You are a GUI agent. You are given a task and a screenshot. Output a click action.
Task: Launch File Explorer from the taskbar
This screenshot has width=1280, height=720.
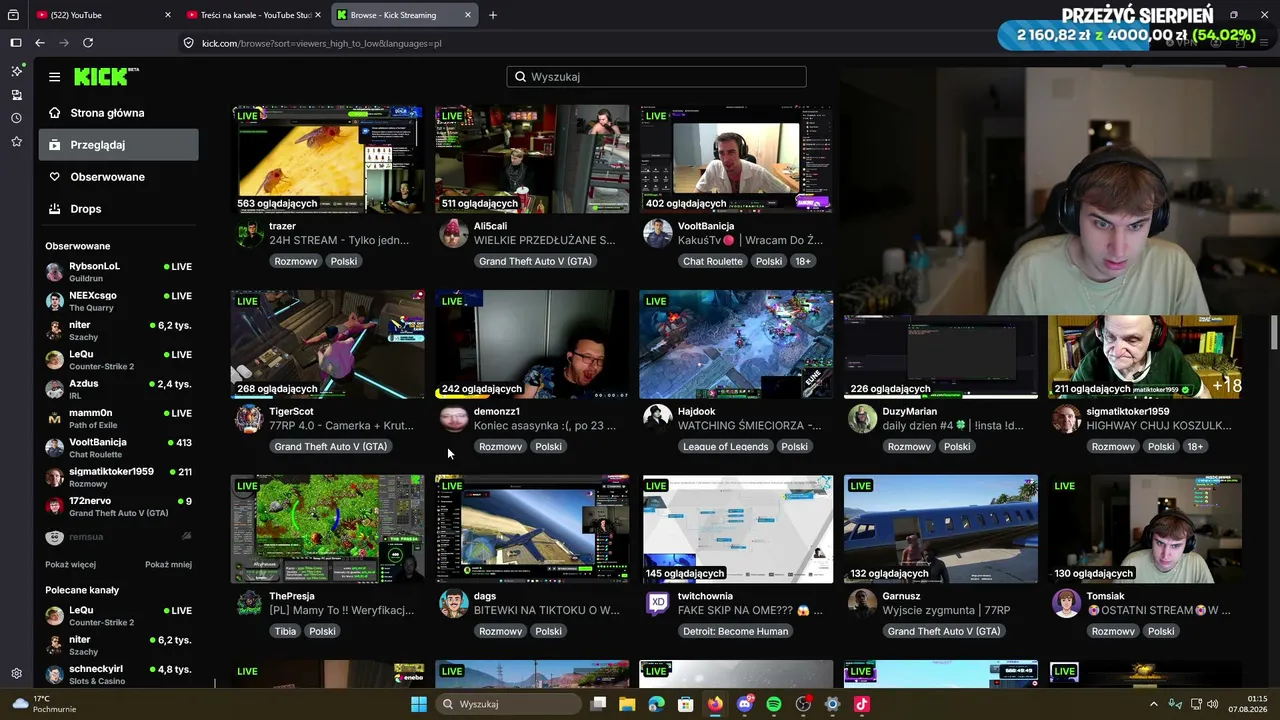pyautogui.click(x=627, y=704)
